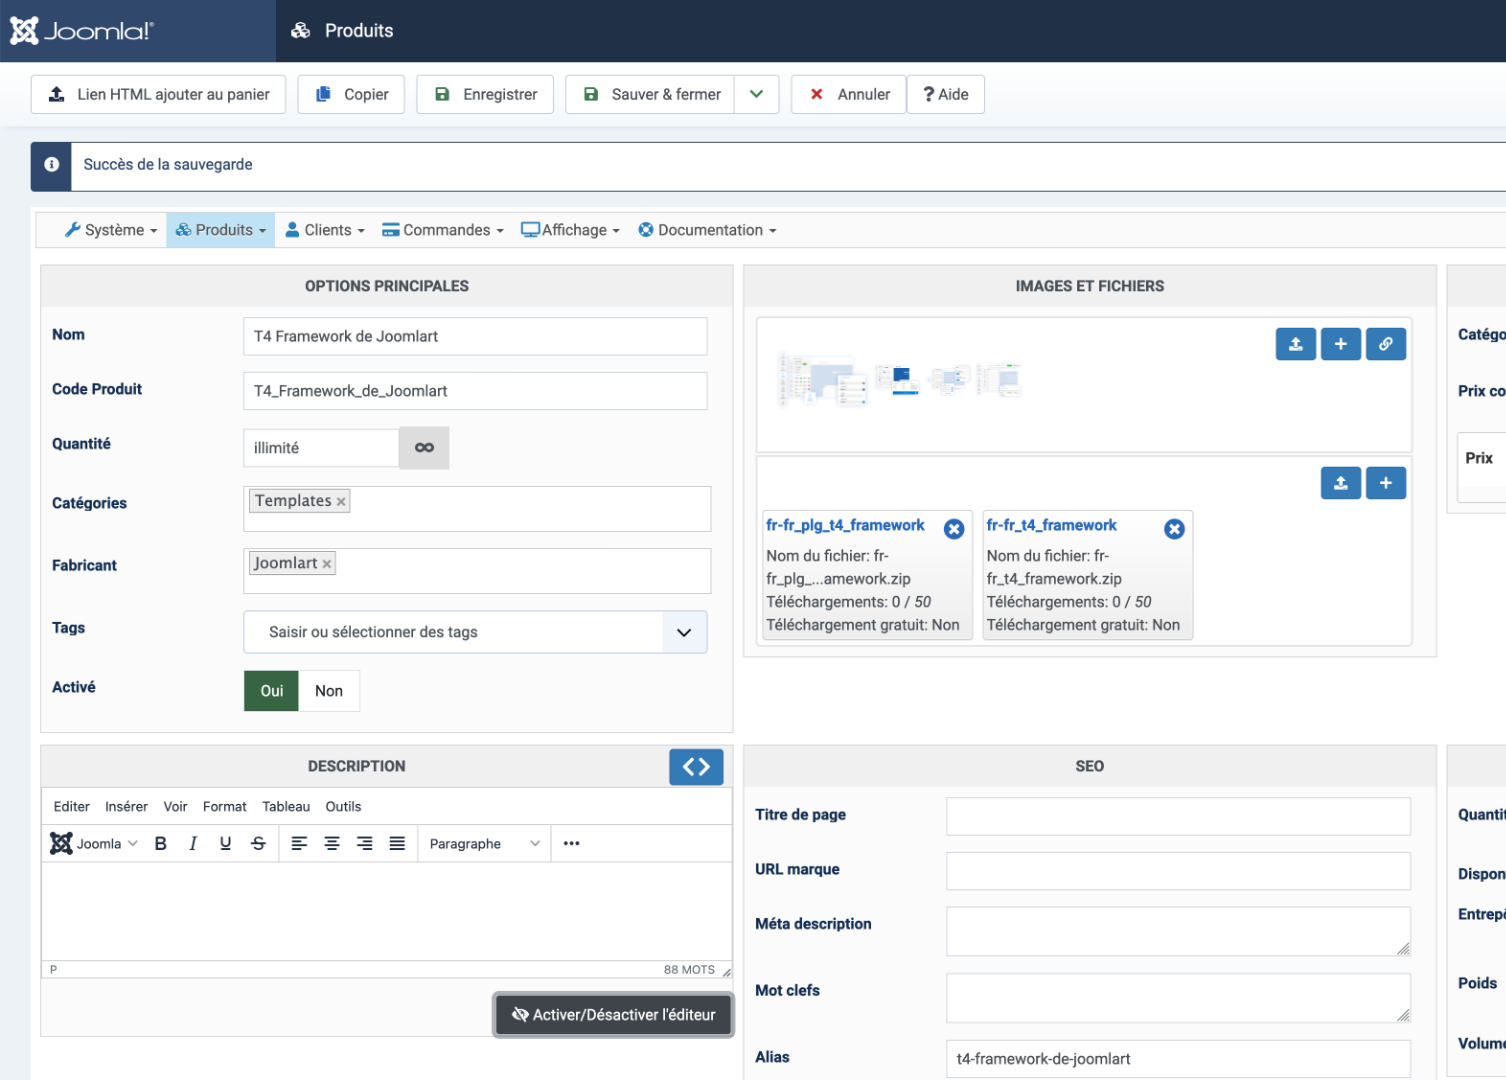Set Activé to Oui
The image size is (1506, 1080).
pyautogui.click(x=271, y=691)
